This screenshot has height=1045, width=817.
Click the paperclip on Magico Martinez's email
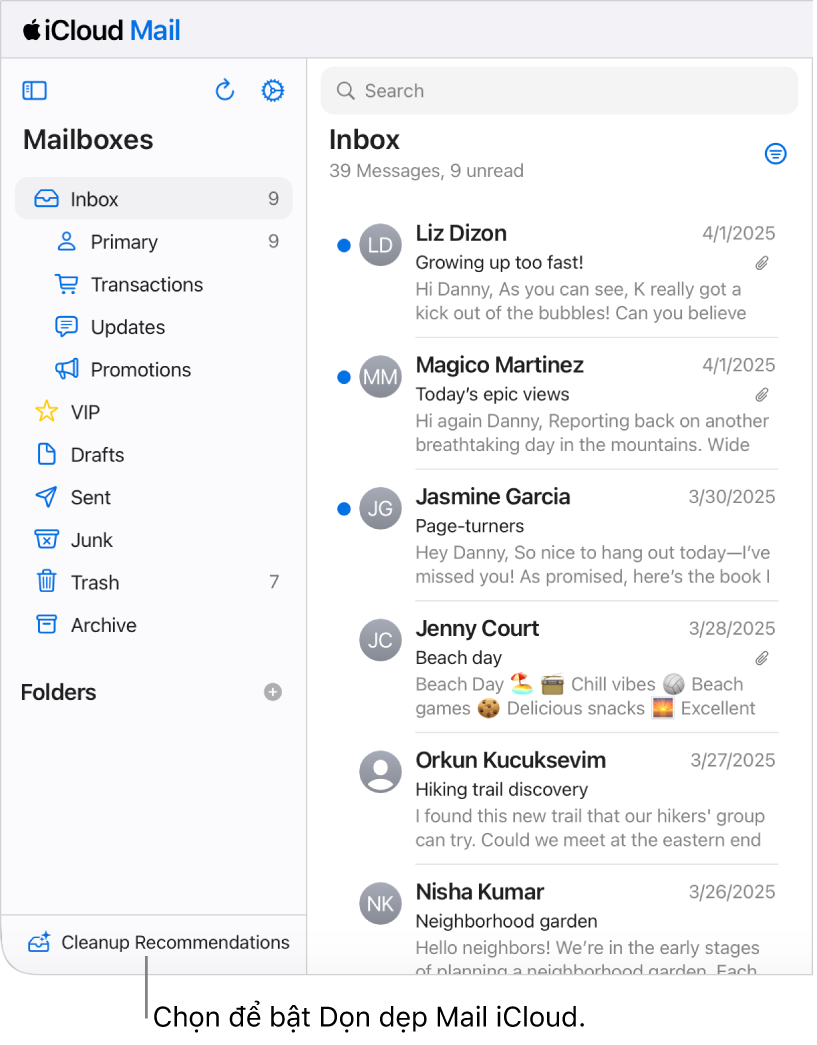762,395
